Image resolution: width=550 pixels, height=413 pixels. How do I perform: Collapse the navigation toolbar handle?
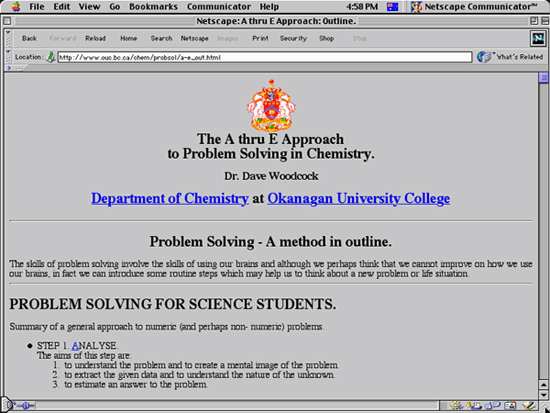[x=8, y=39]
